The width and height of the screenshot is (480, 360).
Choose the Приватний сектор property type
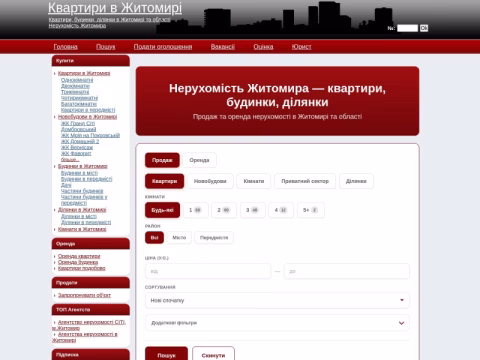point(305,181)
